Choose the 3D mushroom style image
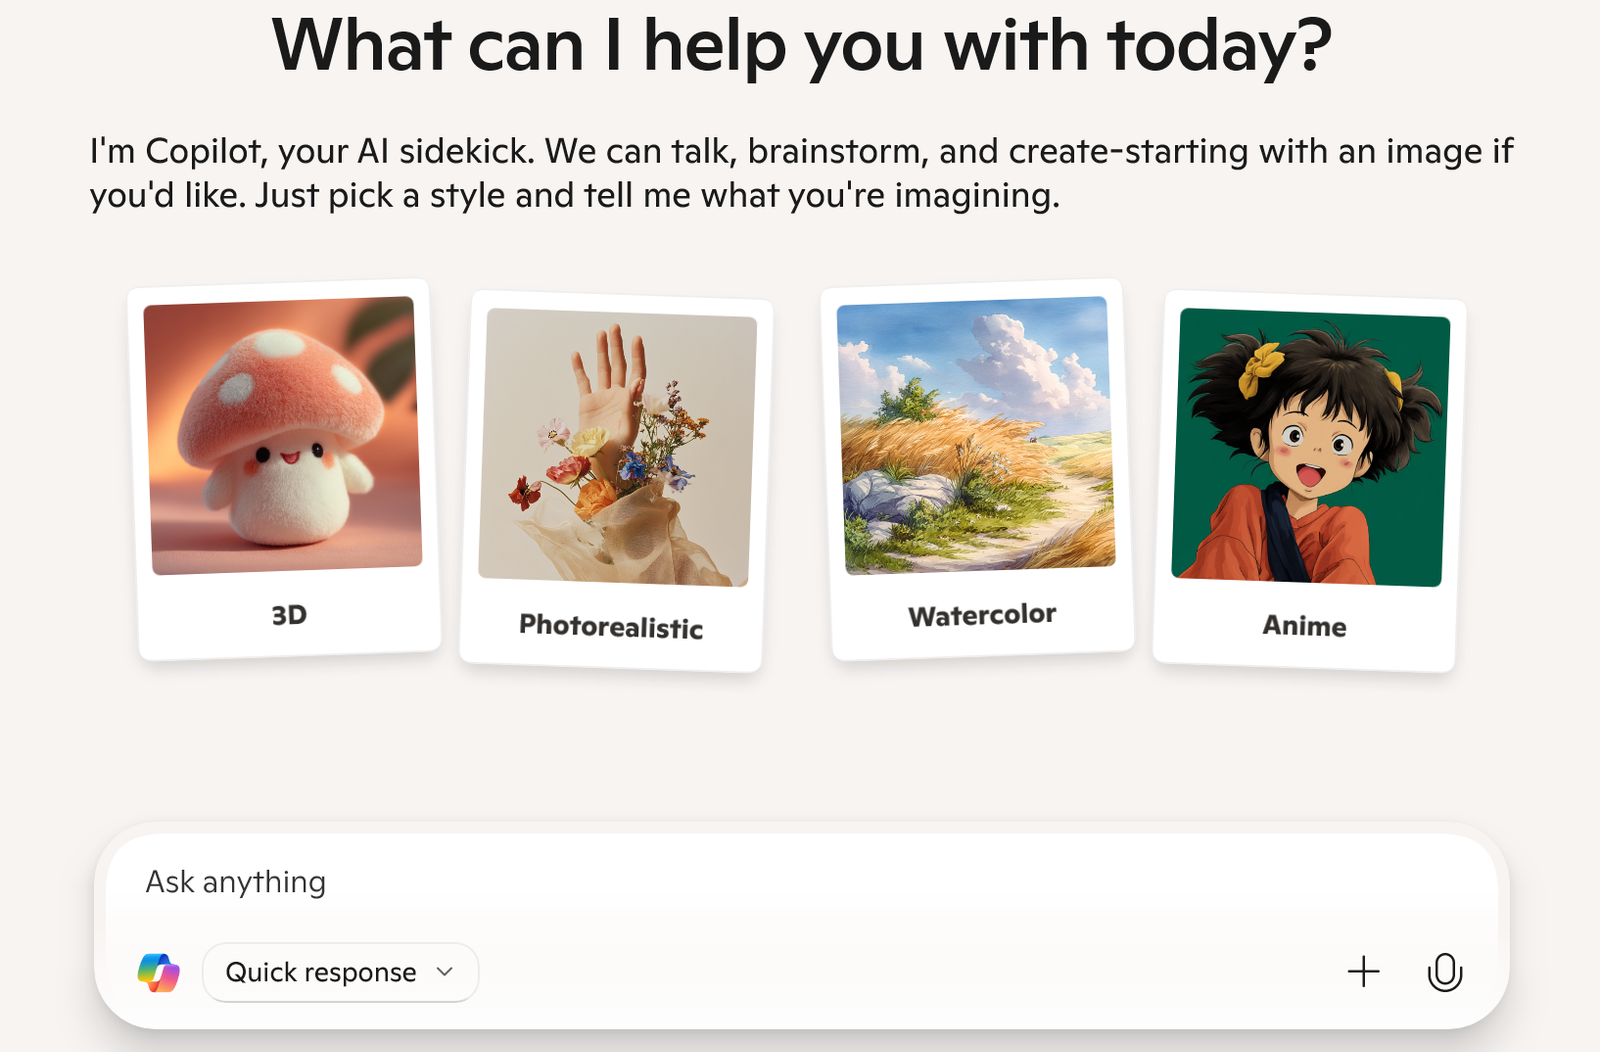The width and height of the screenshot is (1600, 1052). (x=283, y=435)
